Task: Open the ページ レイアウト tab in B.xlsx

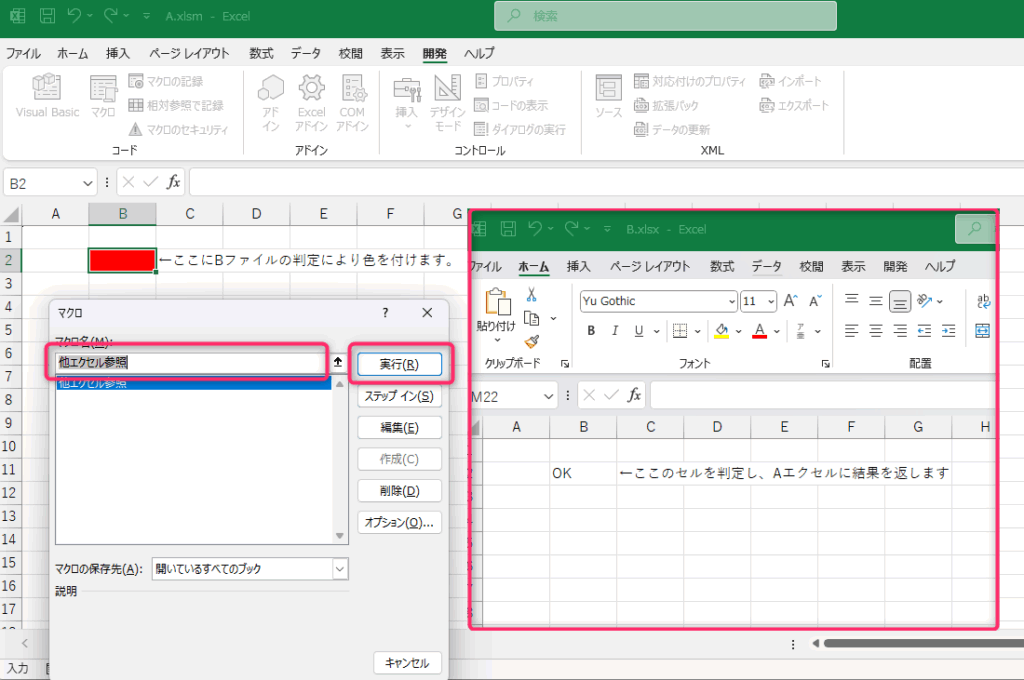Action: coord(650,267)
